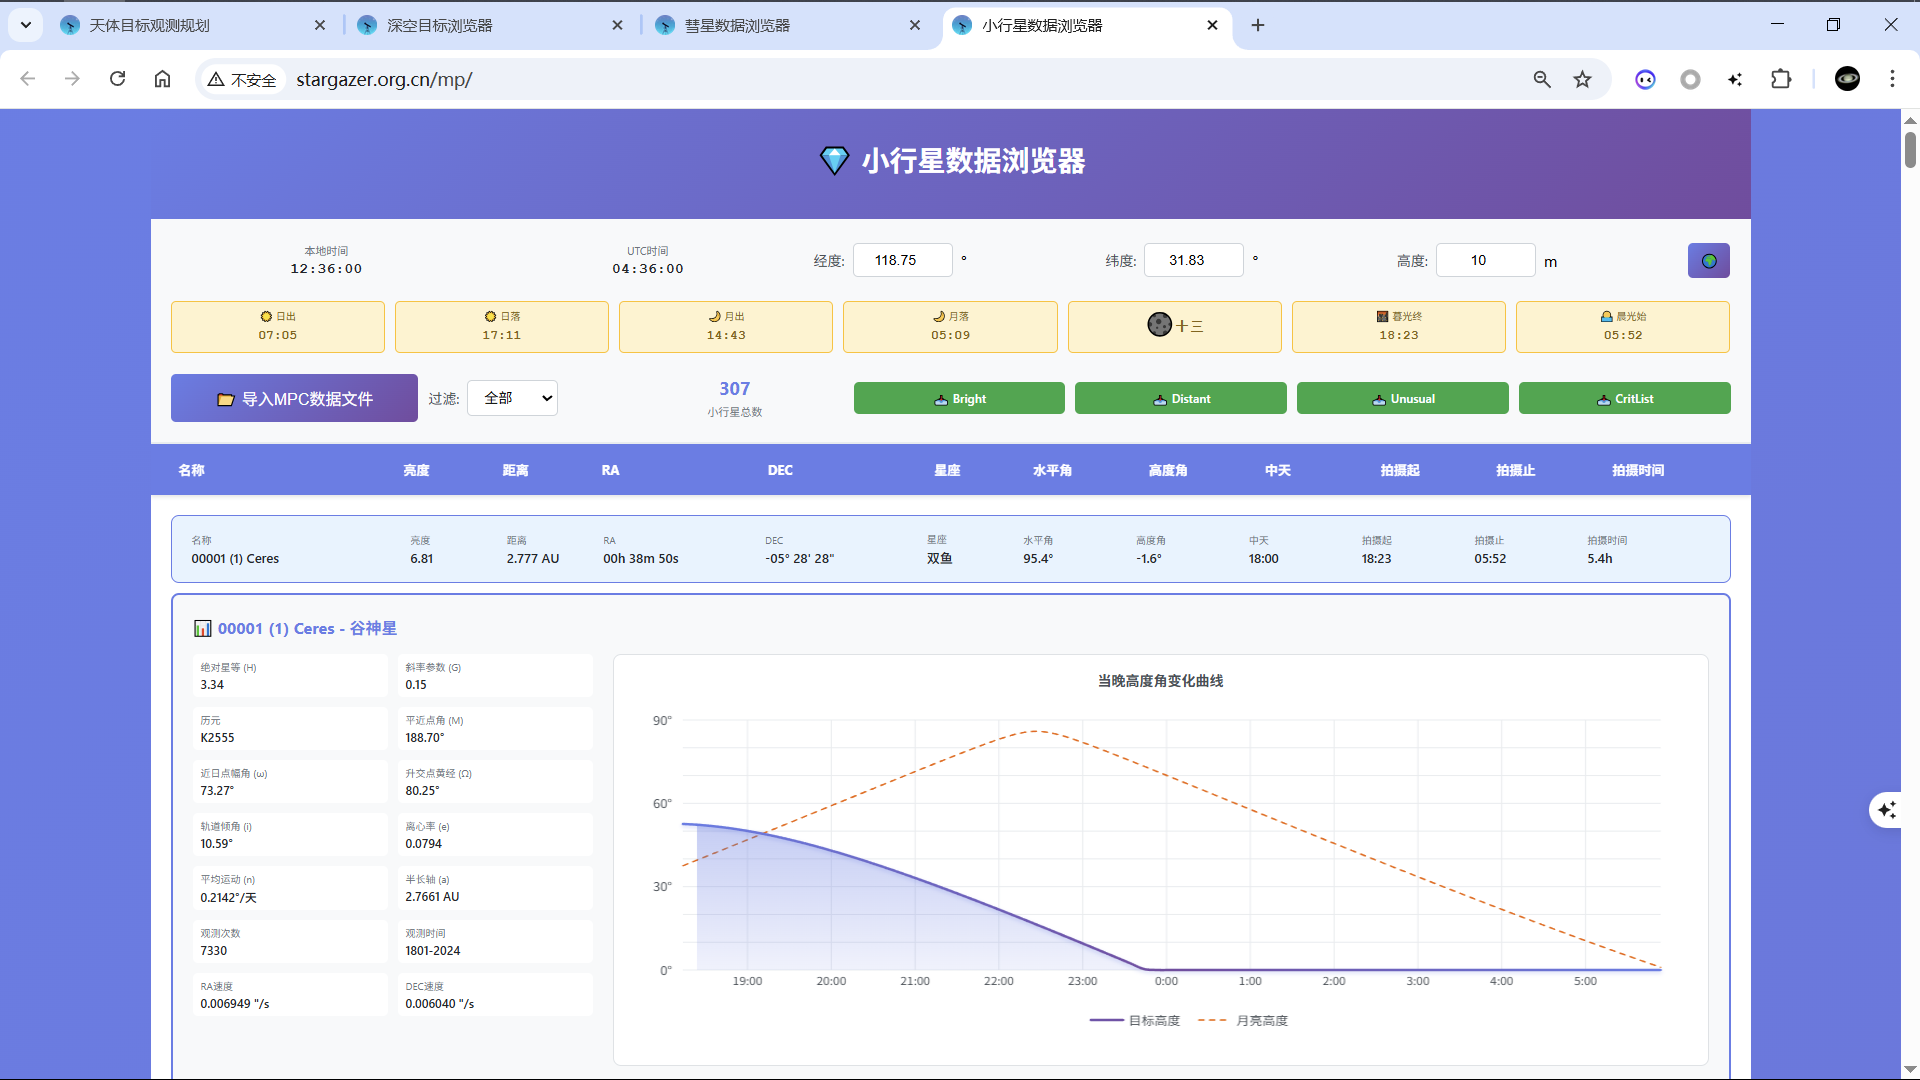Go to the browser home icon
The image size is (1920, 1080).
point(162,79)
